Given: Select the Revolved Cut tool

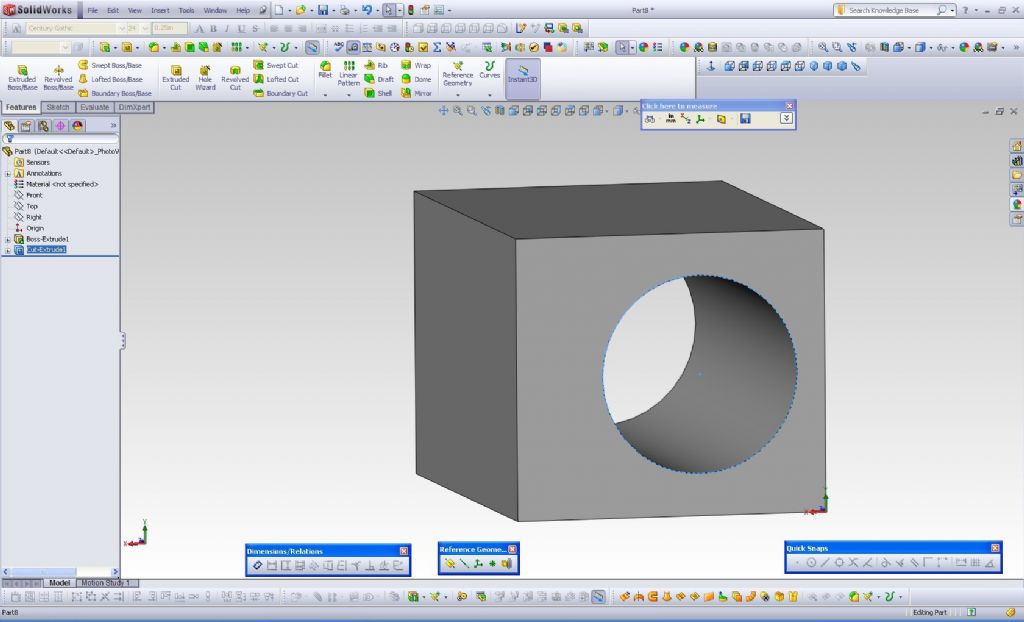Looking at the screenshot, I should tap(235, 78).
